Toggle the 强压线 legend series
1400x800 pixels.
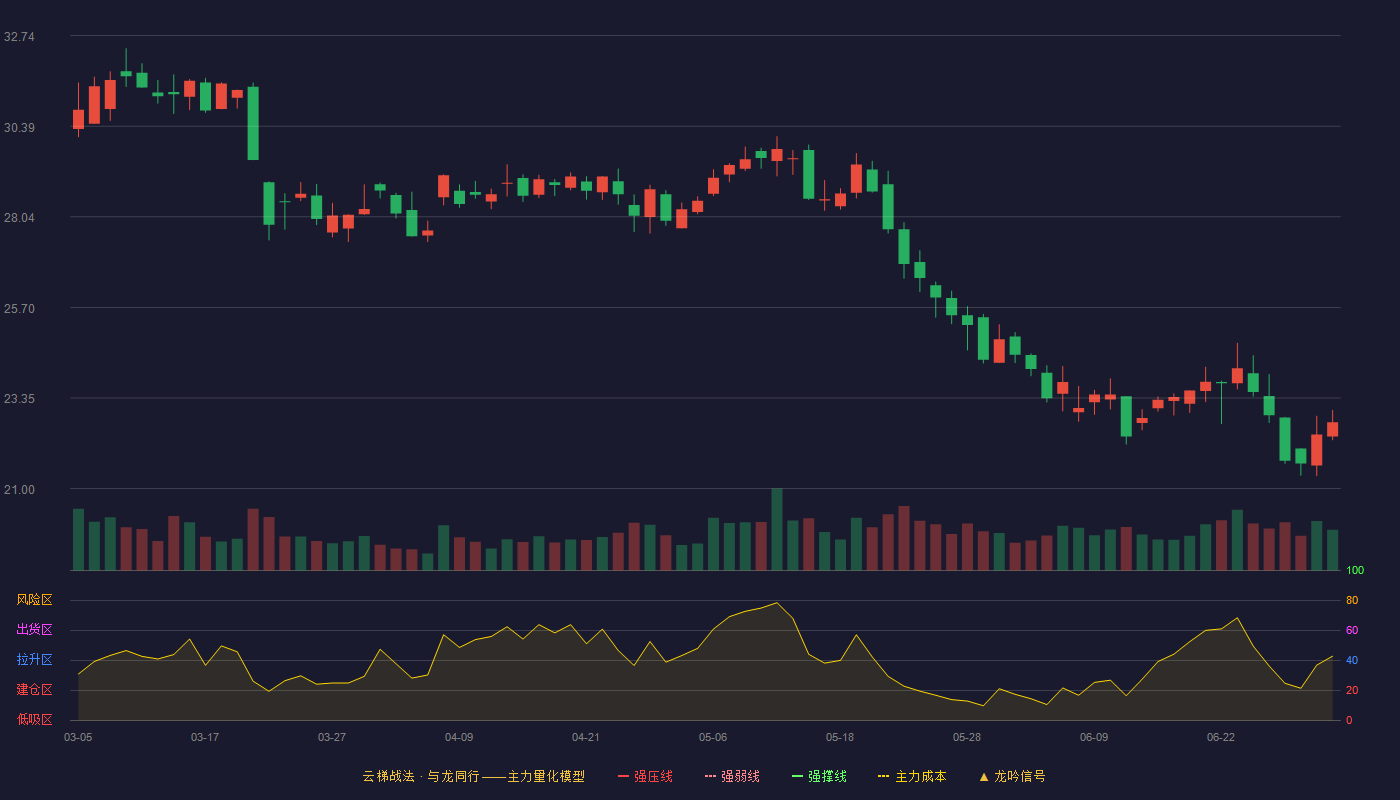tap(645, 776)
